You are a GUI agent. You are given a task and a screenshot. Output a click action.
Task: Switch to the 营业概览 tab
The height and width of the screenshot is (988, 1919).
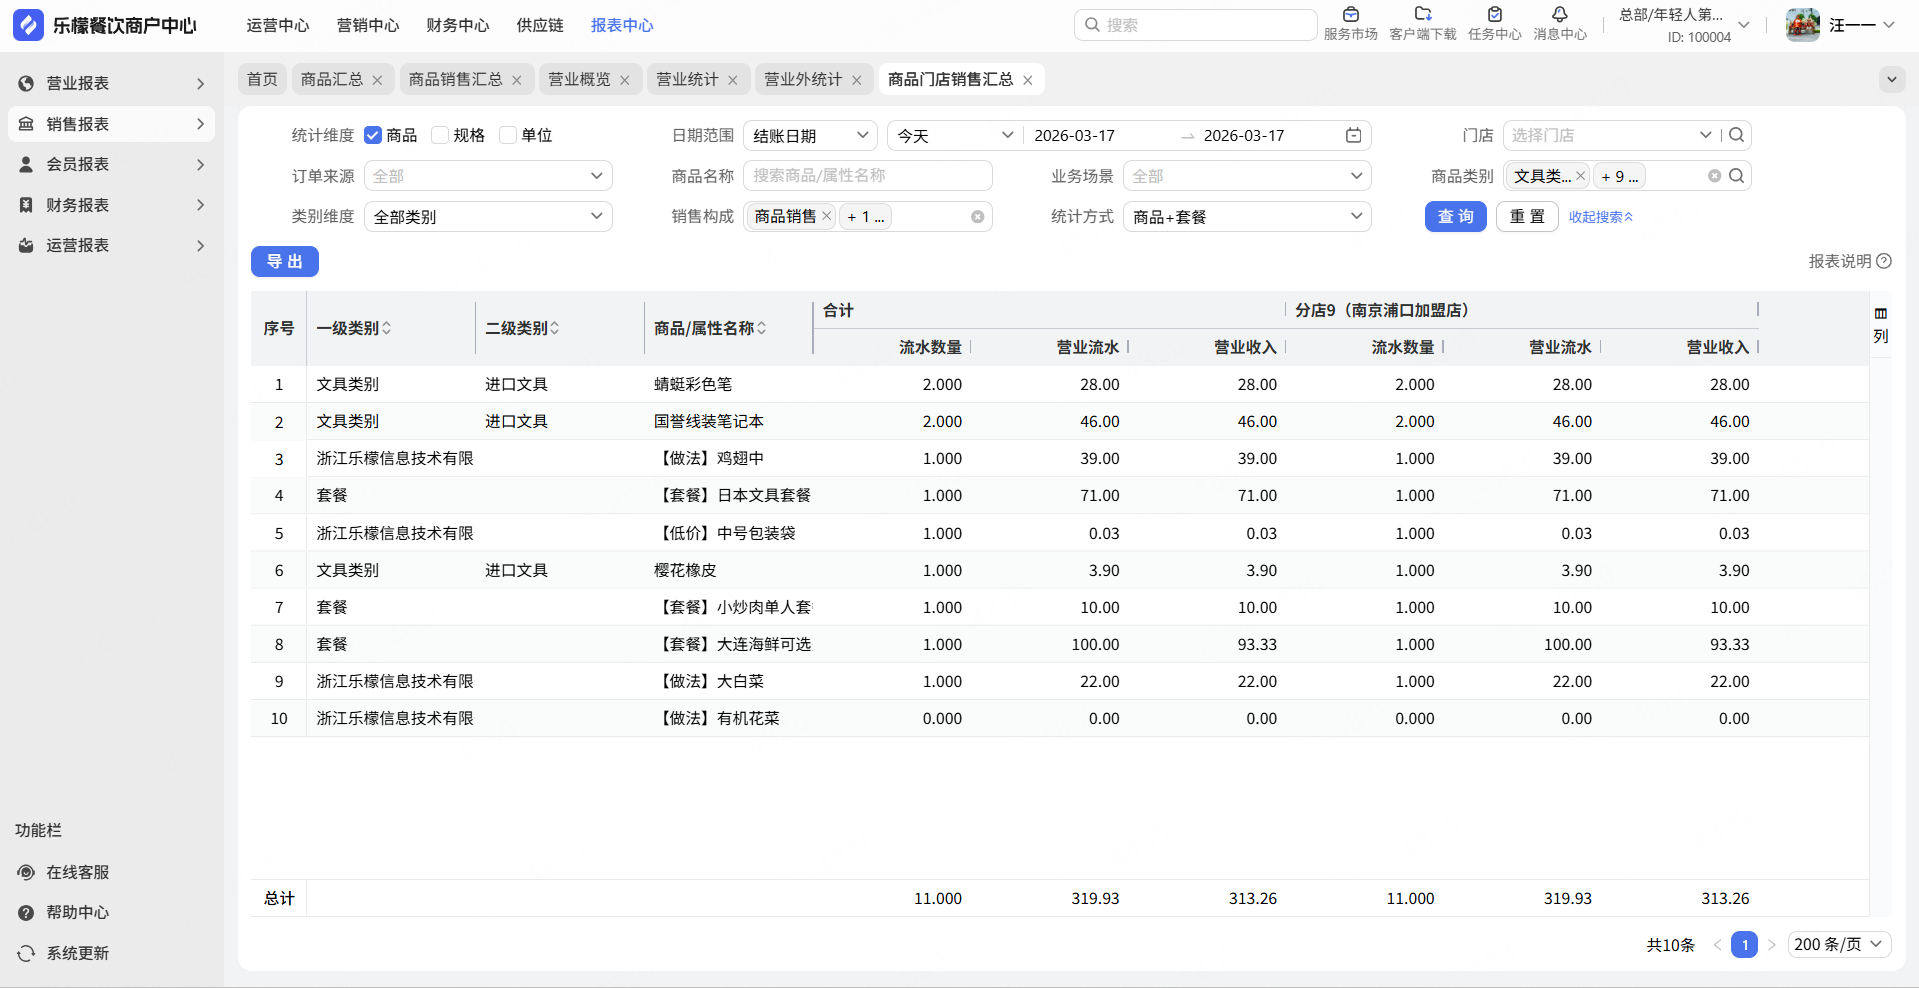579,80
